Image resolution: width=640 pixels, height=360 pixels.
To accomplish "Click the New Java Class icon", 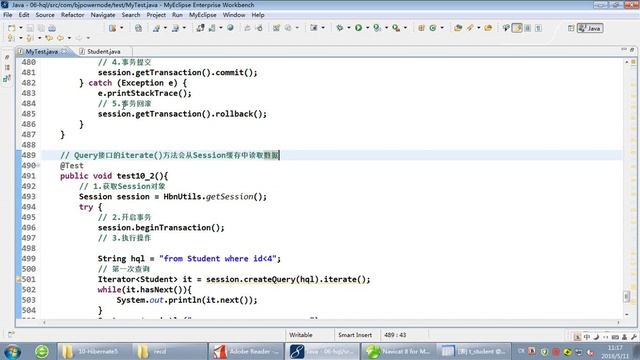I will (x=433, y=28).
